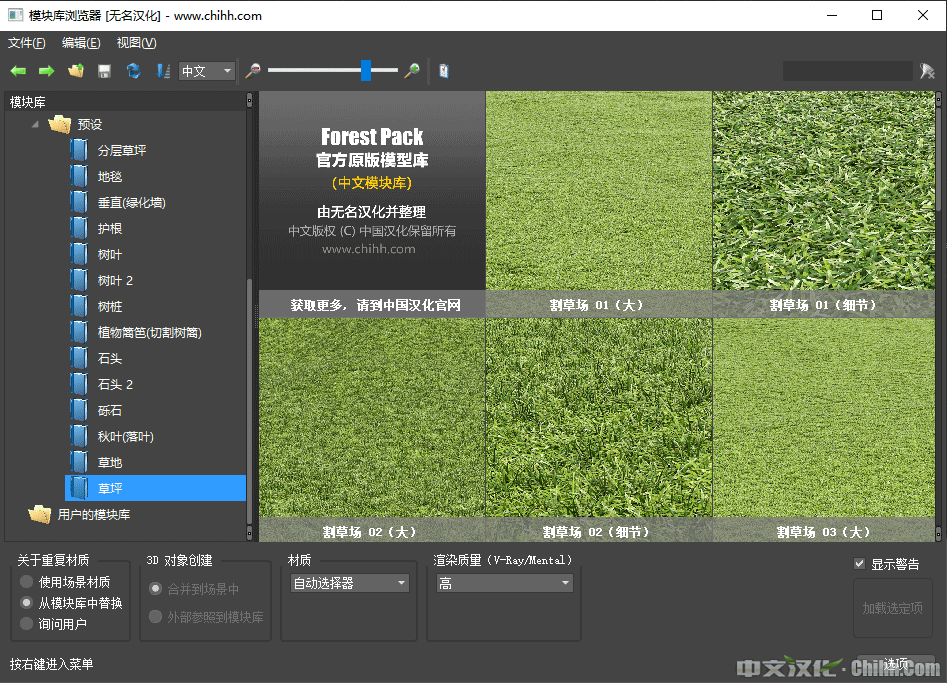The height and width of the screenshot is (683, 947).
Task: Click the green back arrow
Action: [18, 71]
